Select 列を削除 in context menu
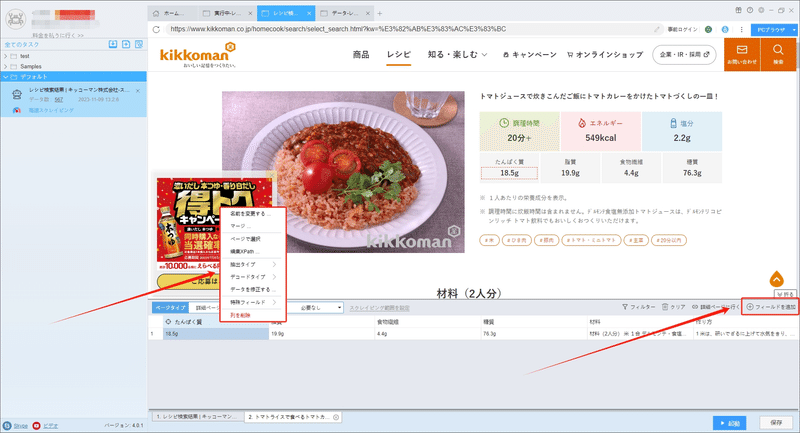This screenshot has width=800, height=433. pyautogui.click(x=240, y=315)
